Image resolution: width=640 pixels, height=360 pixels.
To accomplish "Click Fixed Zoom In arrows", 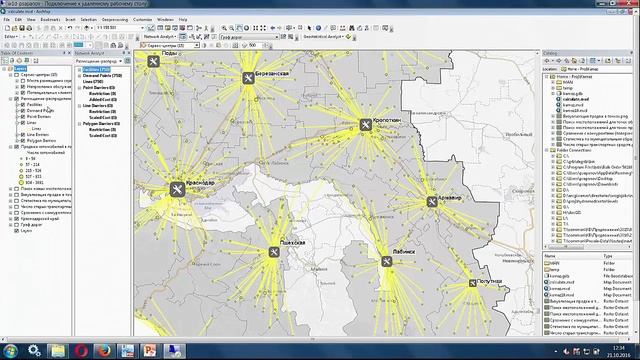I will [x=256, y=28].
